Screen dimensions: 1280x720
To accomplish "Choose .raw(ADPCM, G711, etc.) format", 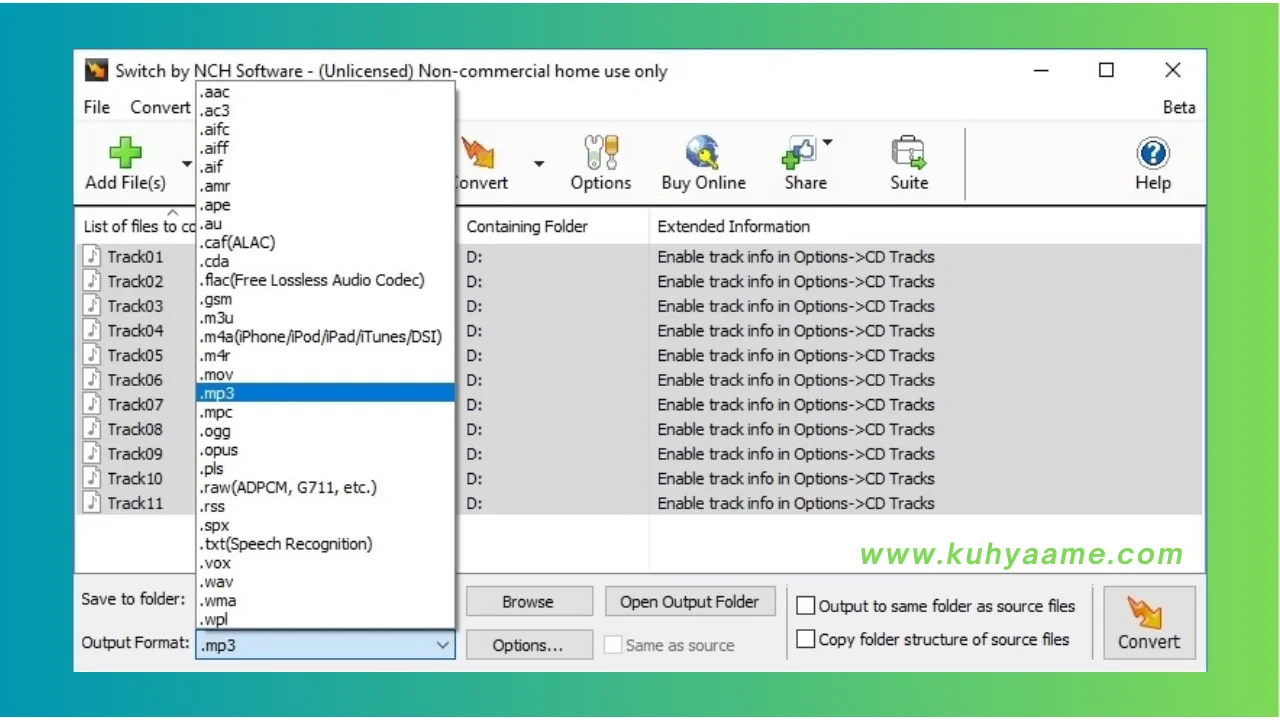I will point(326,487).
